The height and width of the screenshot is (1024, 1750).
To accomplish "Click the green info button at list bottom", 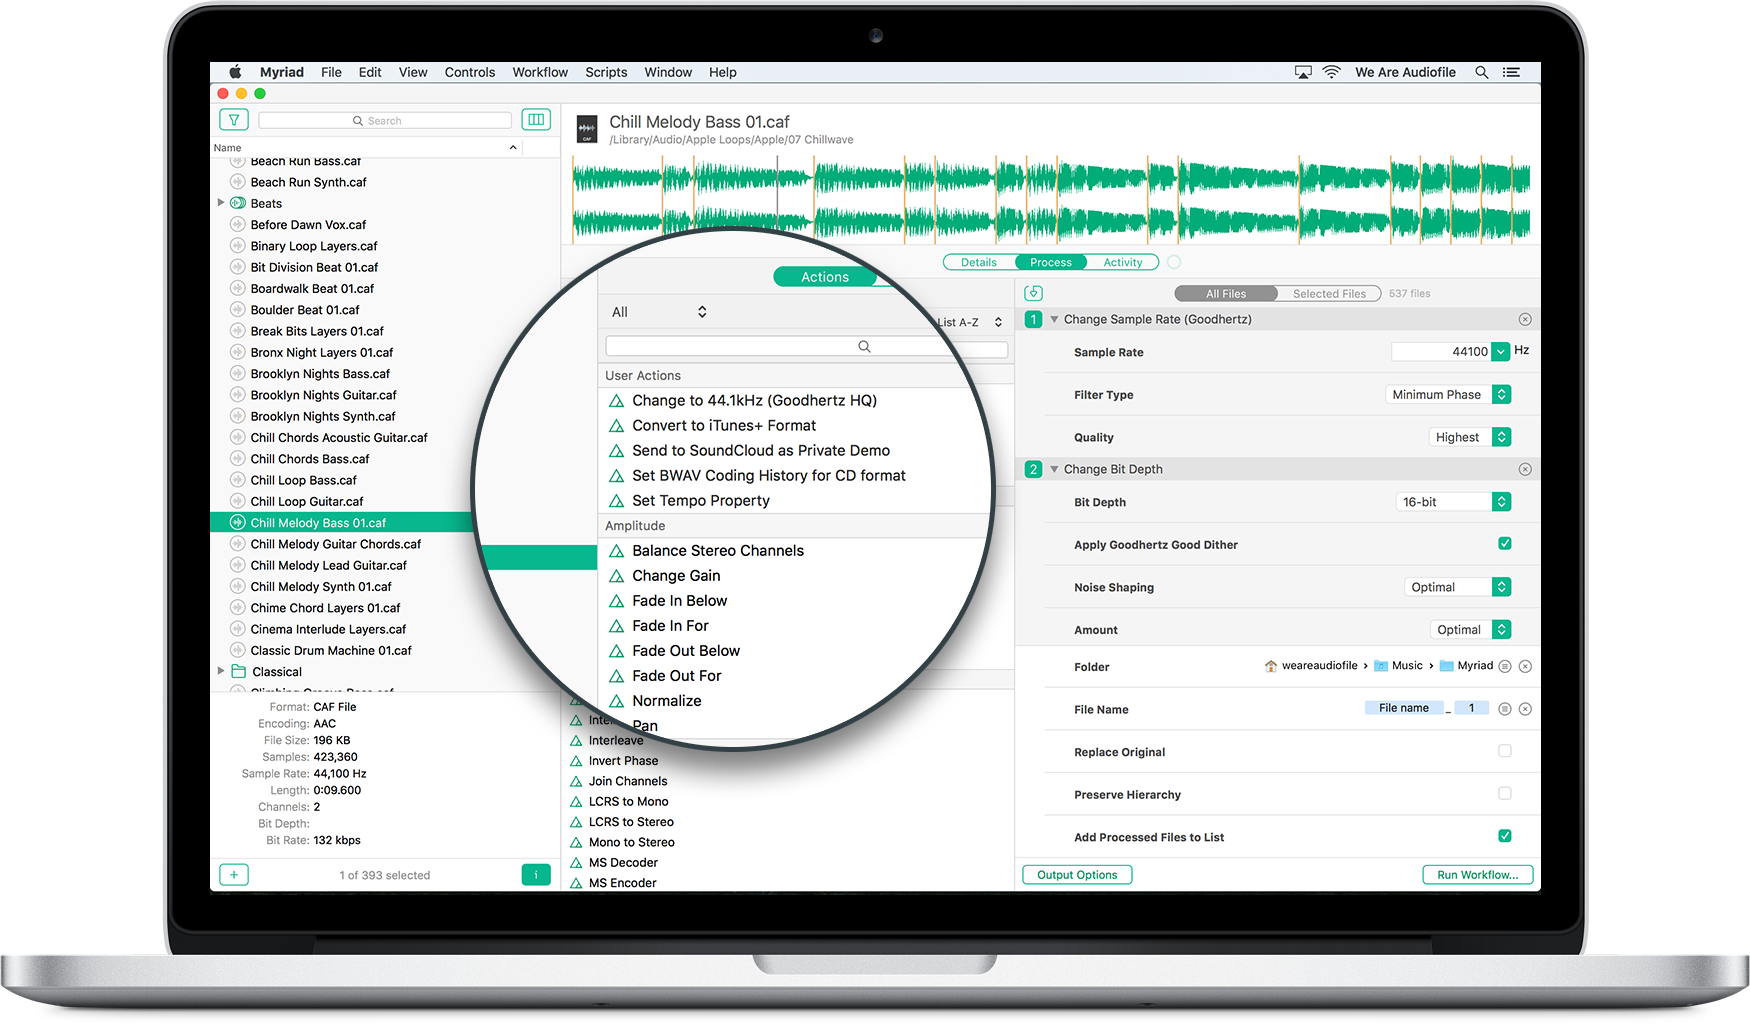I will point(536,875).
